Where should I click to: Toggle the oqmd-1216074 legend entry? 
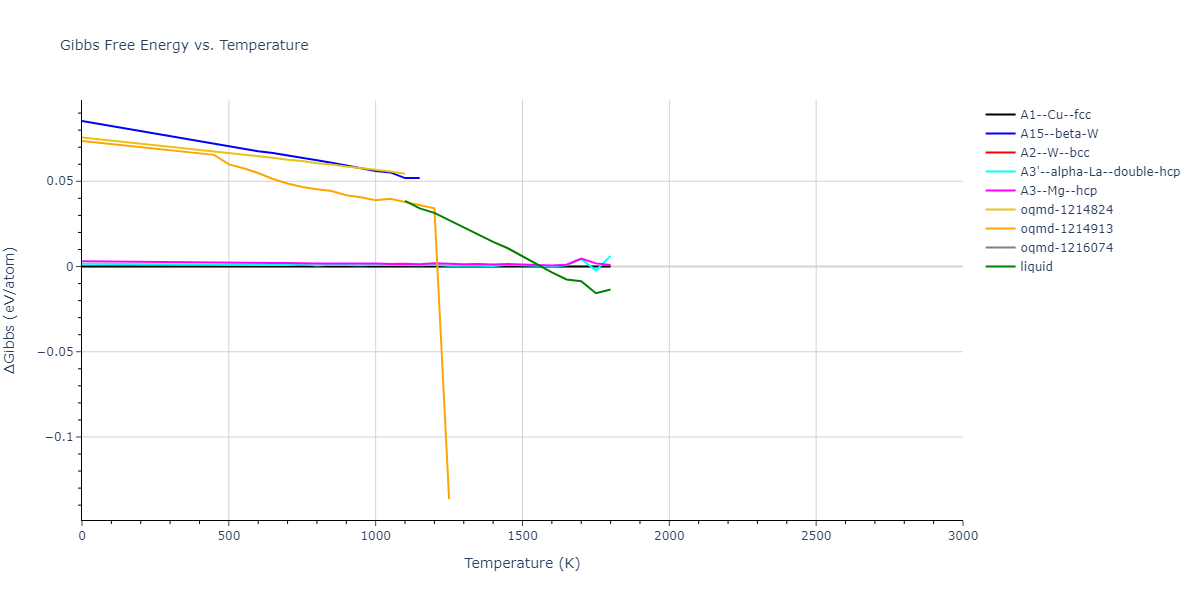coord(1066,248)
